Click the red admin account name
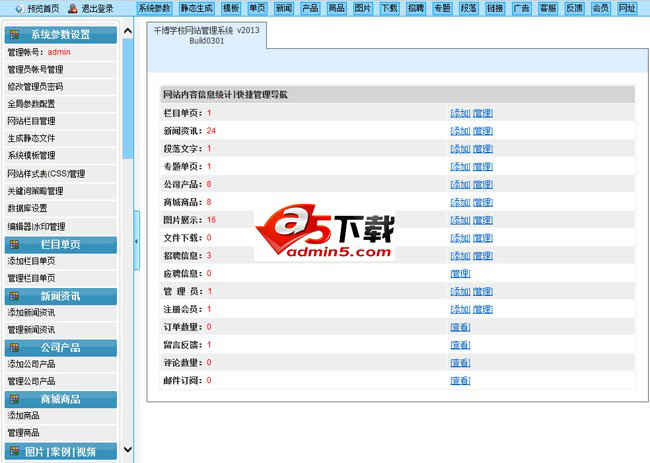This screenshot has height=463, width=650. coord(59,52)
